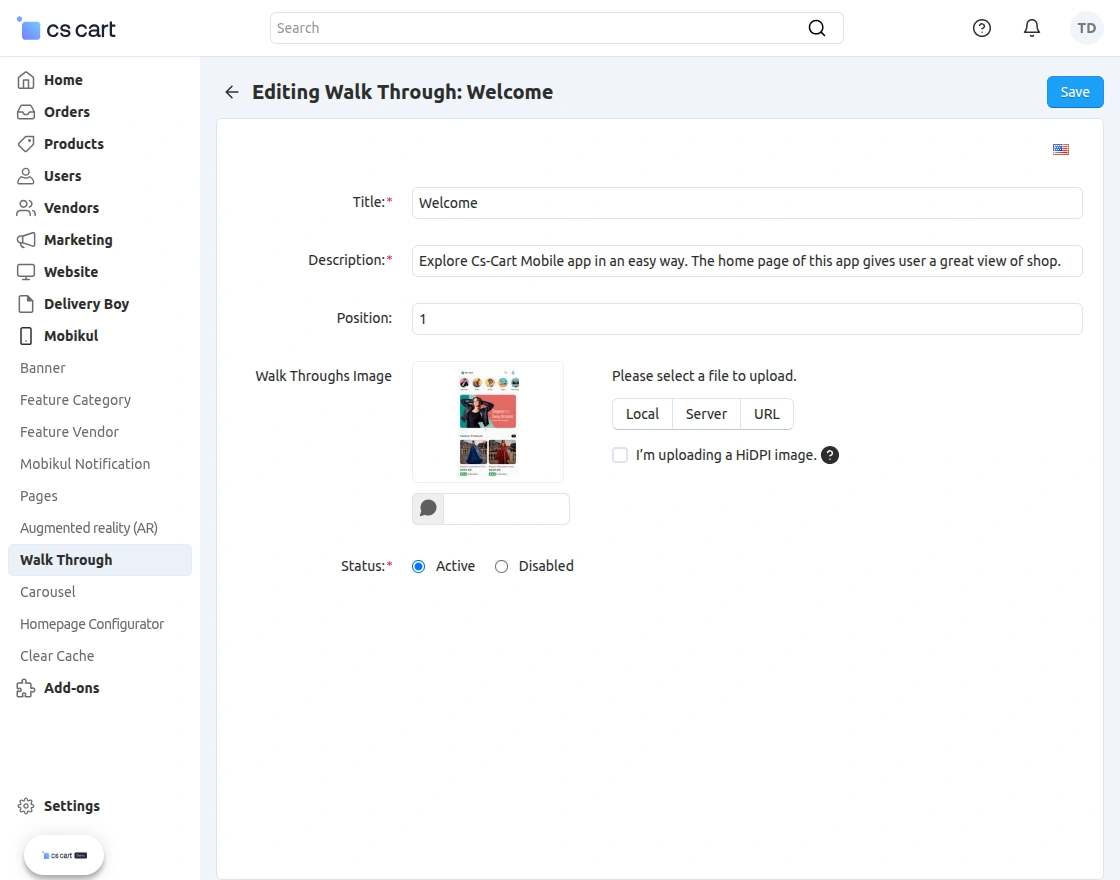This screenshot has height=880, width=1120.
Task: Click the Website monitor icon
Action: 26,272
